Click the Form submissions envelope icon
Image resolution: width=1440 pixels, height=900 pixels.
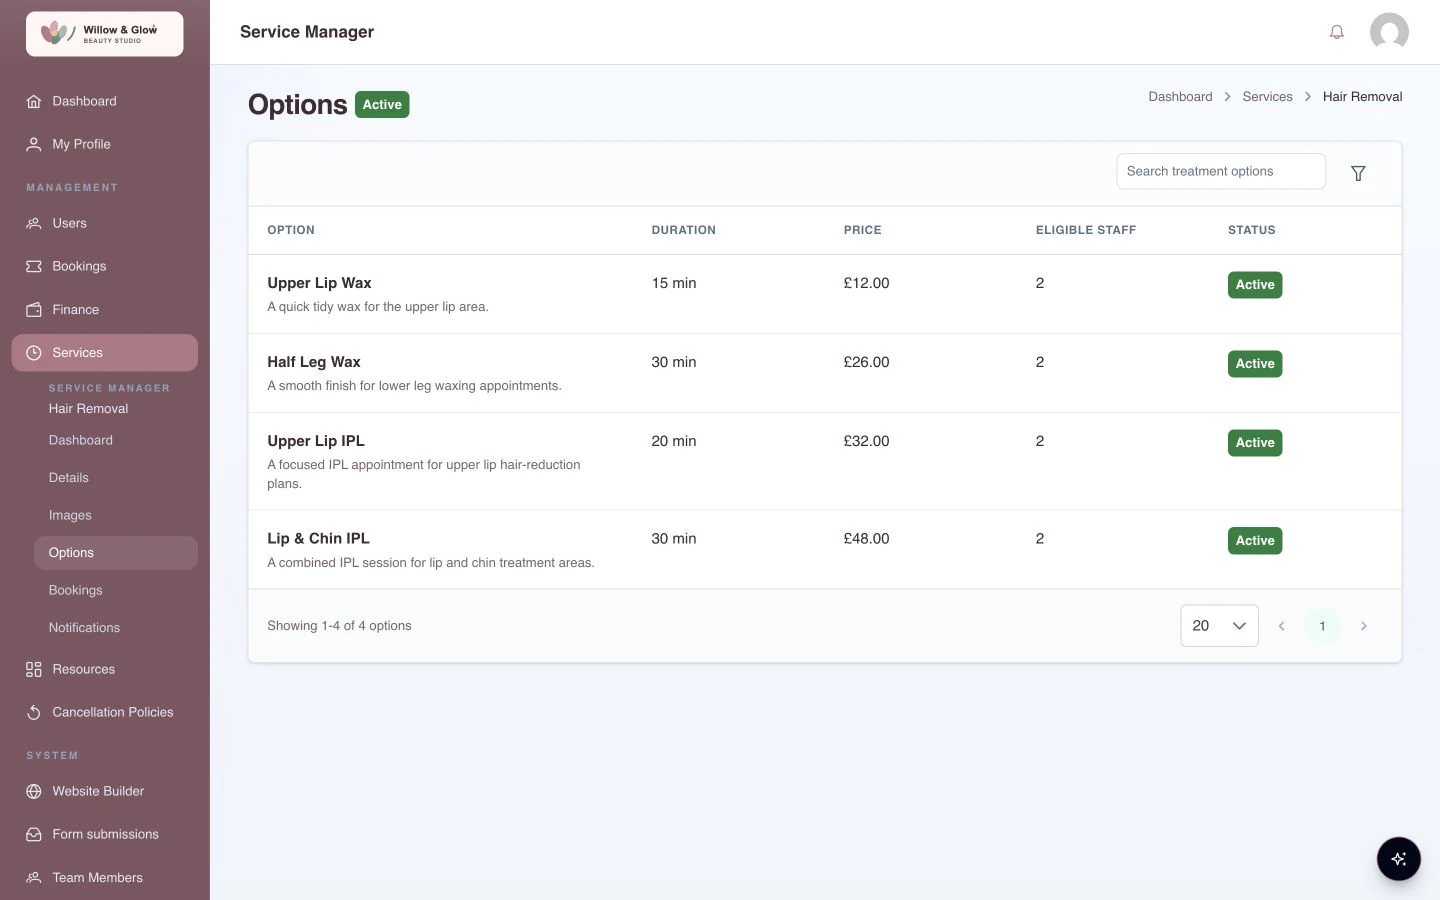[x=34, y=834]
